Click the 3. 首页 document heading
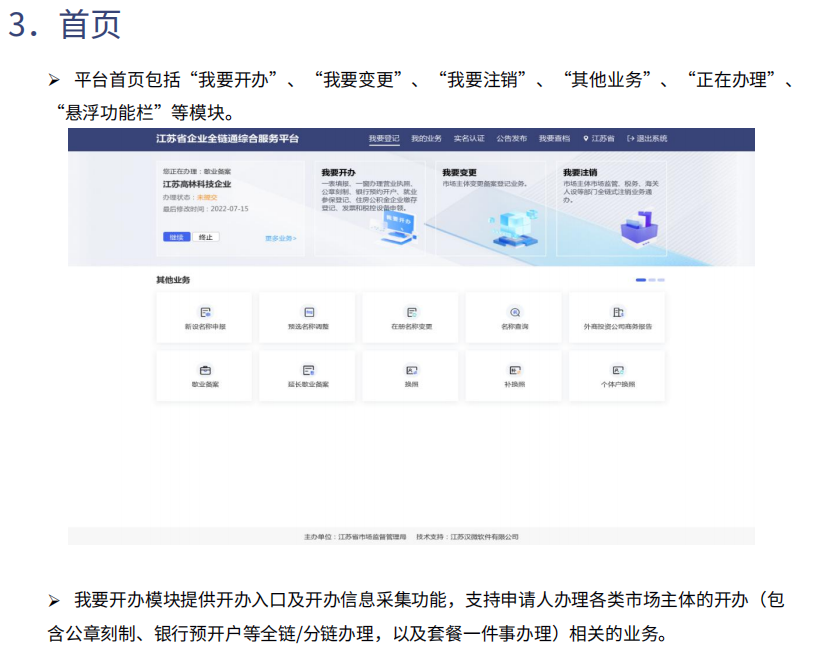The width and height of the screenshot is (821, 660). pyautogui.click(x=65, y=24)
